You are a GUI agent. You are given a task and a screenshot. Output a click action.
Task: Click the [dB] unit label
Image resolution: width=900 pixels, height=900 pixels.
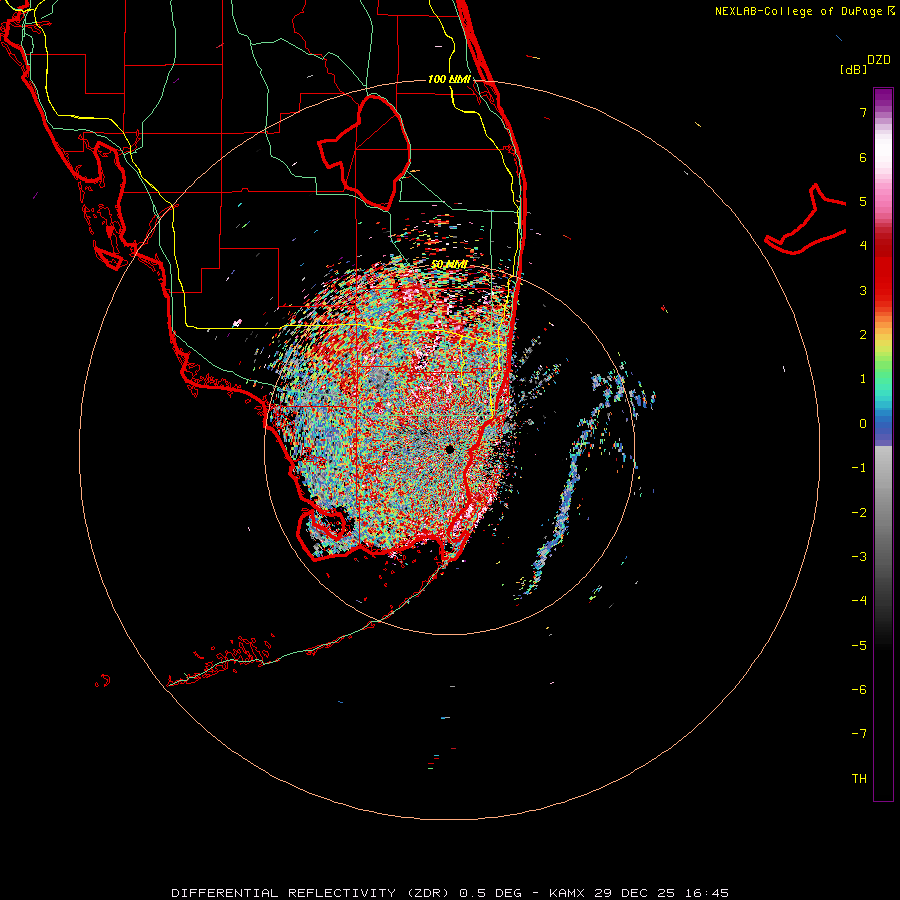[853, 69]
